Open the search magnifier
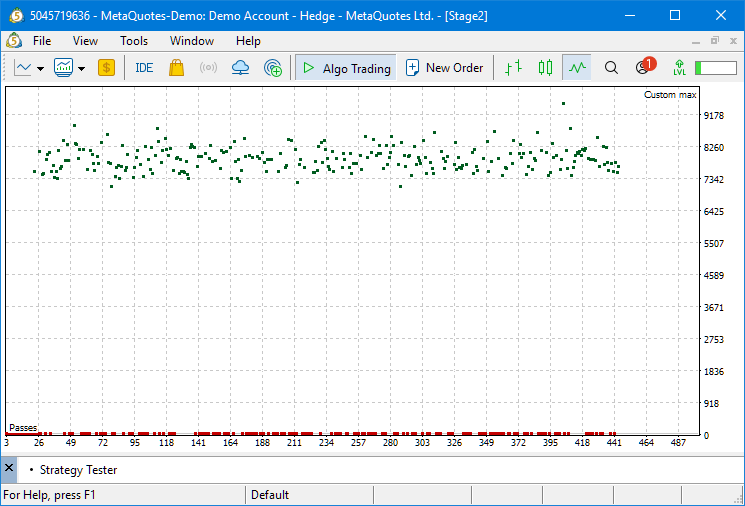 pyautogui.click(x=611, y=68)
